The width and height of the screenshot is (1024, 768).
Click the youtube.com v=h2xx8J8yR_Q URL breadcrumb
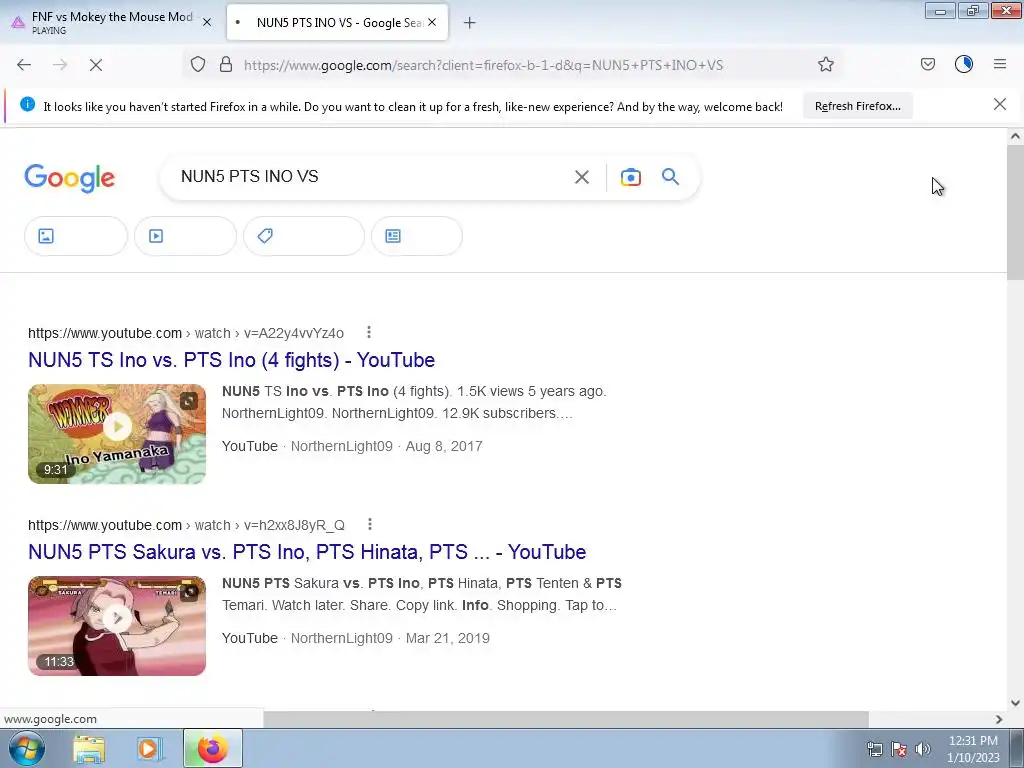tap(186, 525)
